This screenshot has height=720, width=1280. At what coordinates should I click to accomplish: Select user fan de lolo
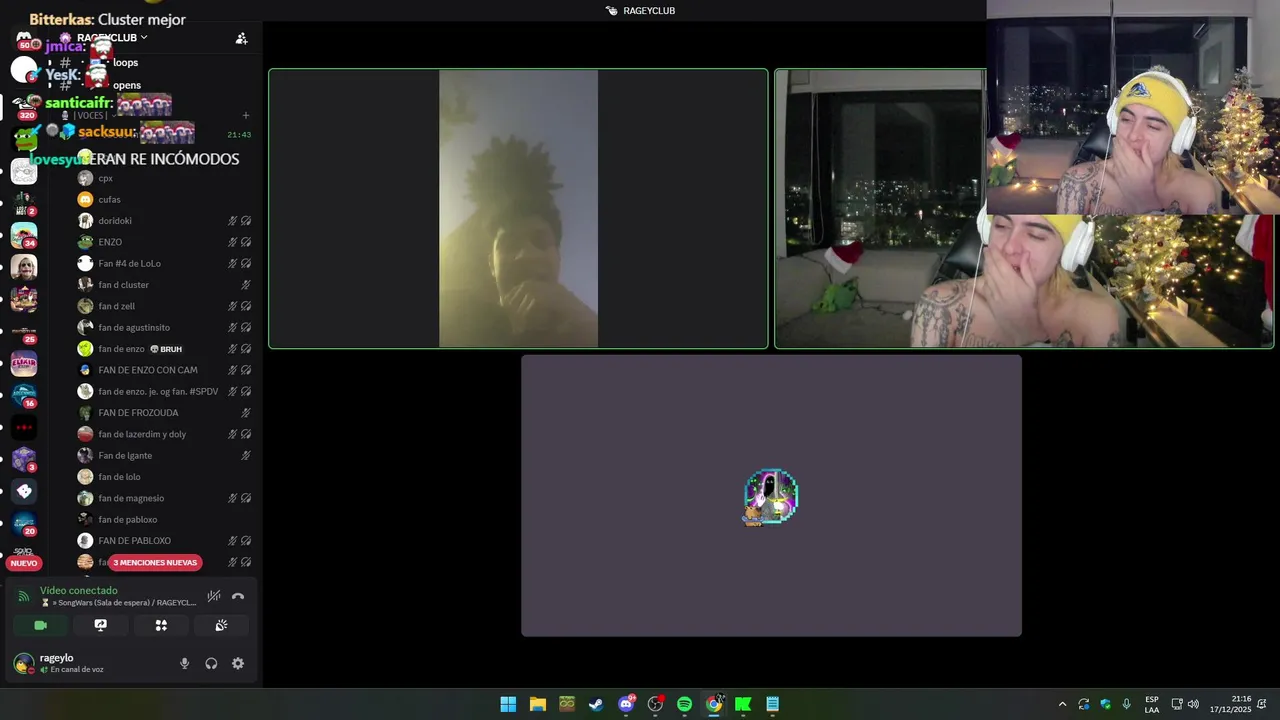164,477
